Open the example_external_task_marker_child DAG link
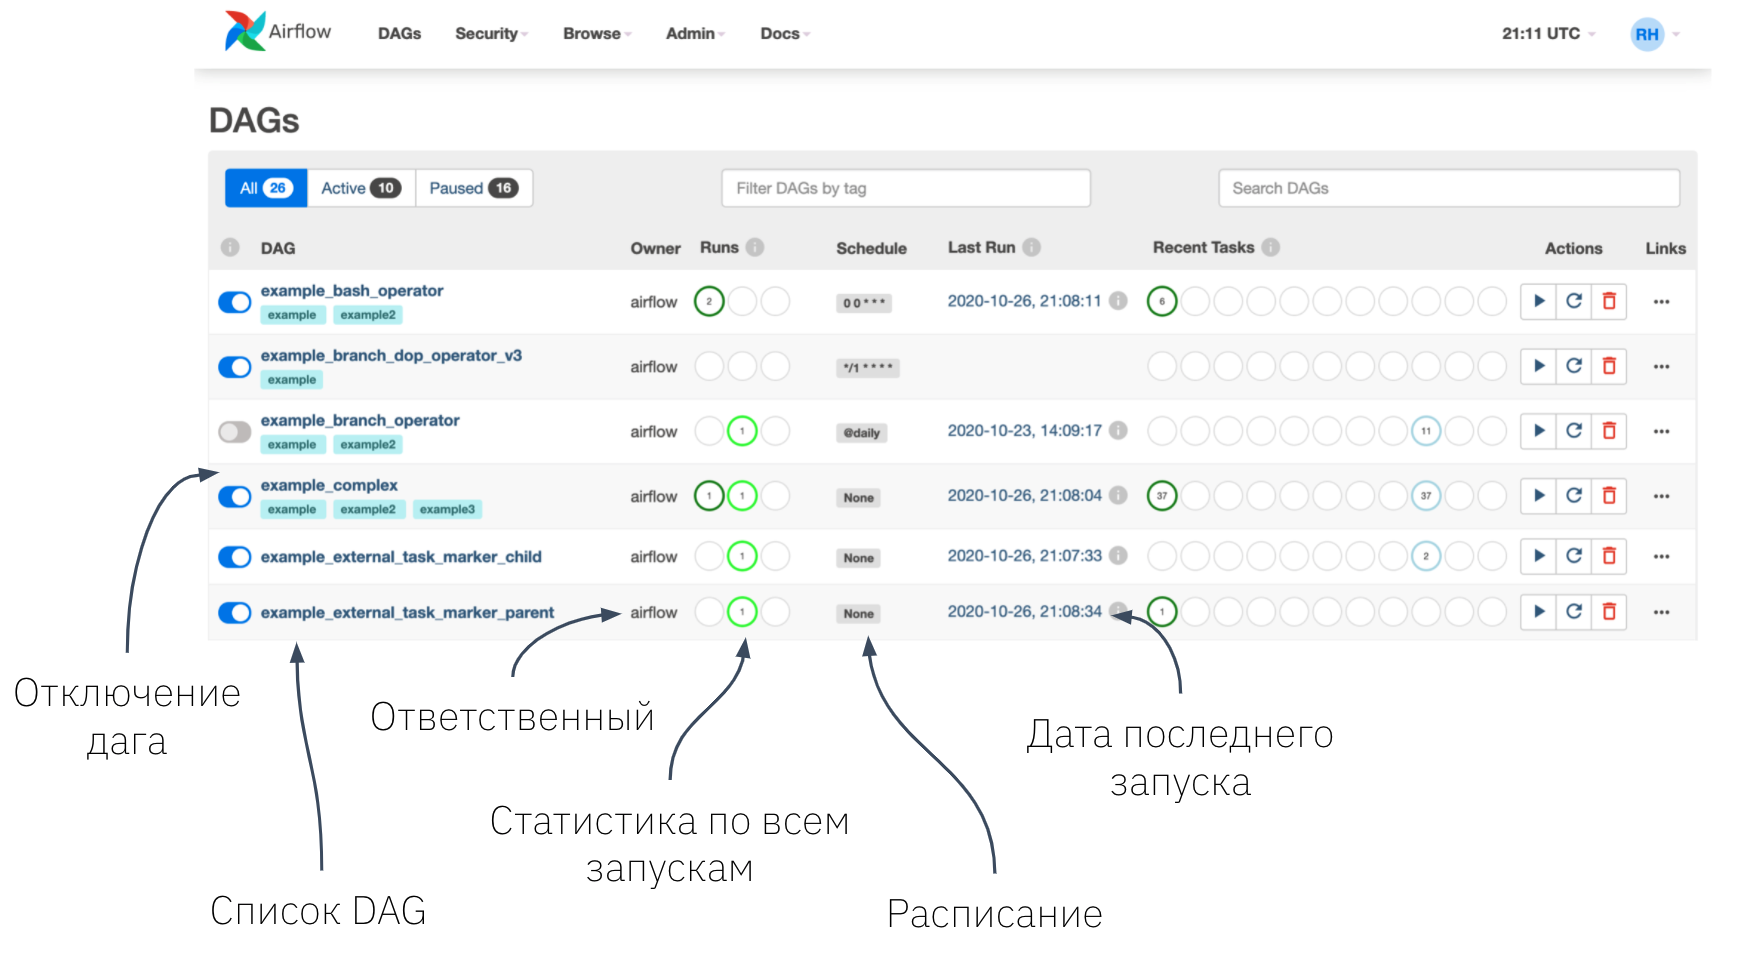1756x956 pixels. pyautogui.click(x=401, y=557)
